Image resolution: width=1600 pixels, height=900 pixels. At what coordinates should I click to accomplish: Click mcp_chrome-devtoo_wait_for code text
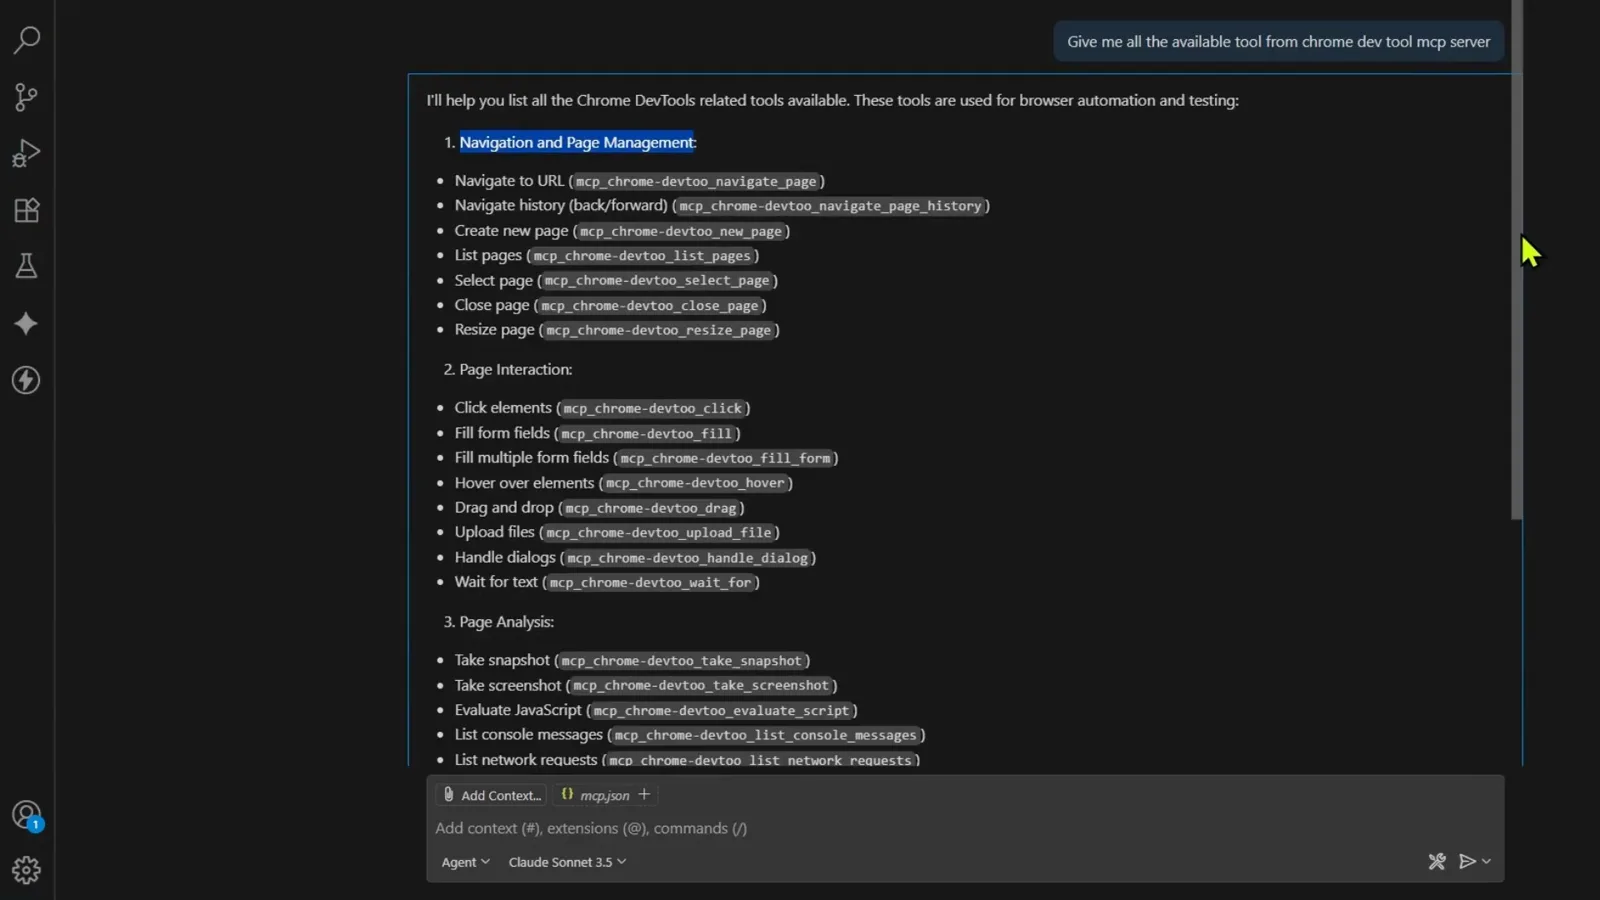pyautogui.click(x=650, y=582)
